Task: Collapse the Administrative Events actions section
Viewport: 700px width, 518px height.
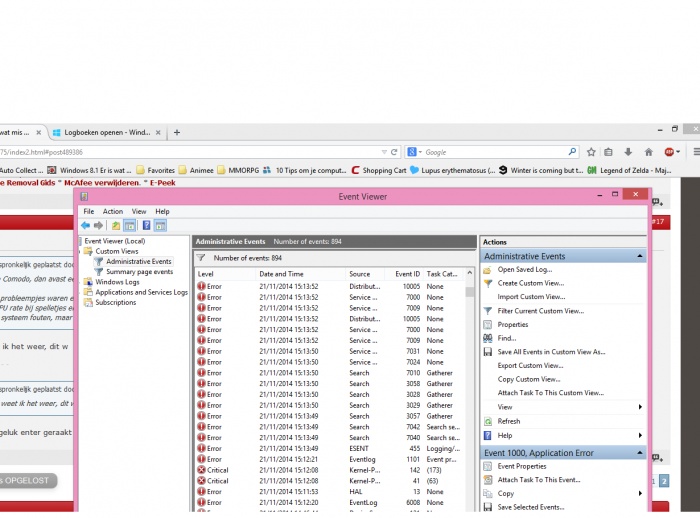Action: (640, 256)
